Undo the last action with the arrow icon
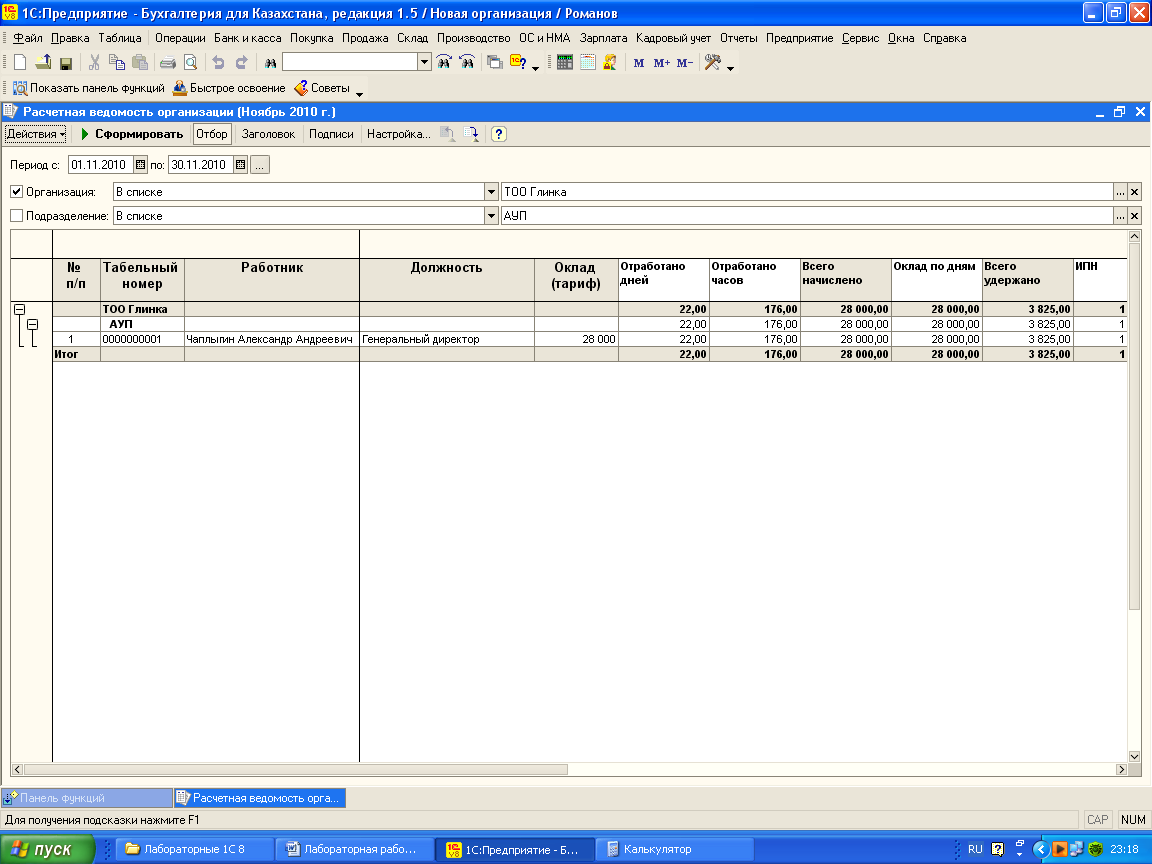 click(x=218, y=62)
